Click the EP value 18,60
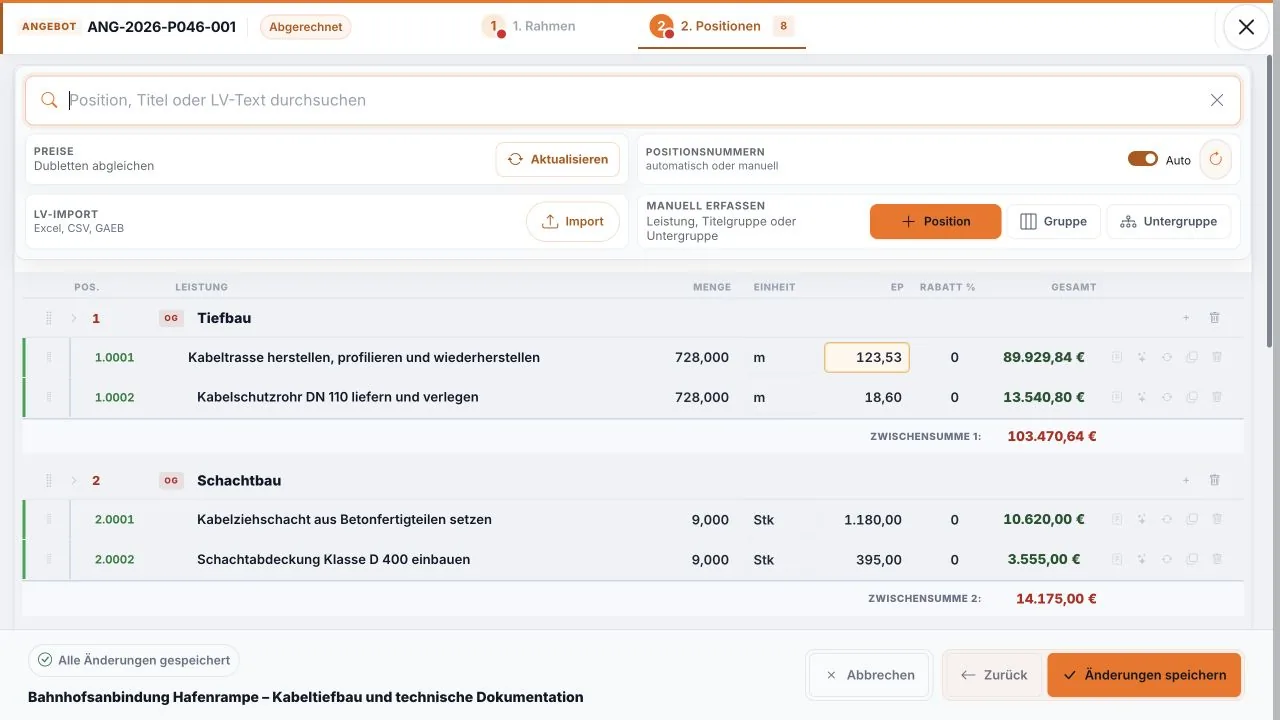 (x=883, y=397)
